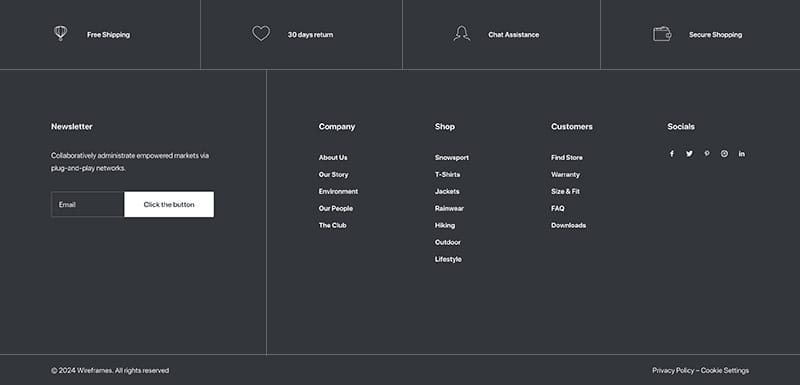800x385 pixels.
Task: Click the Newsletter heading
Action: click(x=72, y=126)
